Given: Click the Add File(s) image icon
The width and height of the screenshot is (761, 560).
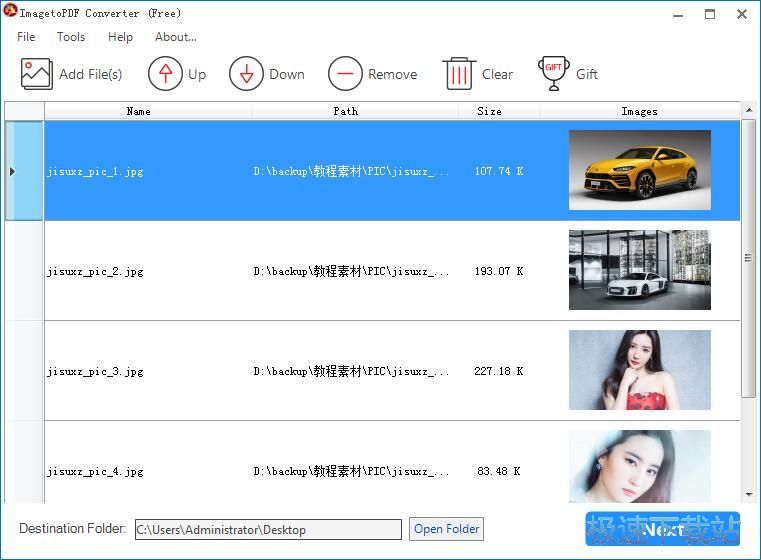Looking at the screenshot, I should tap(37, 74).
